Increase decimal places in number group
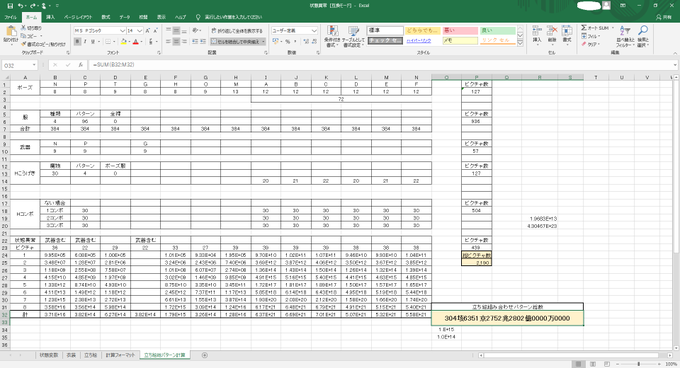The height and width of the screenshot is (368, 680). coord(306,42)
